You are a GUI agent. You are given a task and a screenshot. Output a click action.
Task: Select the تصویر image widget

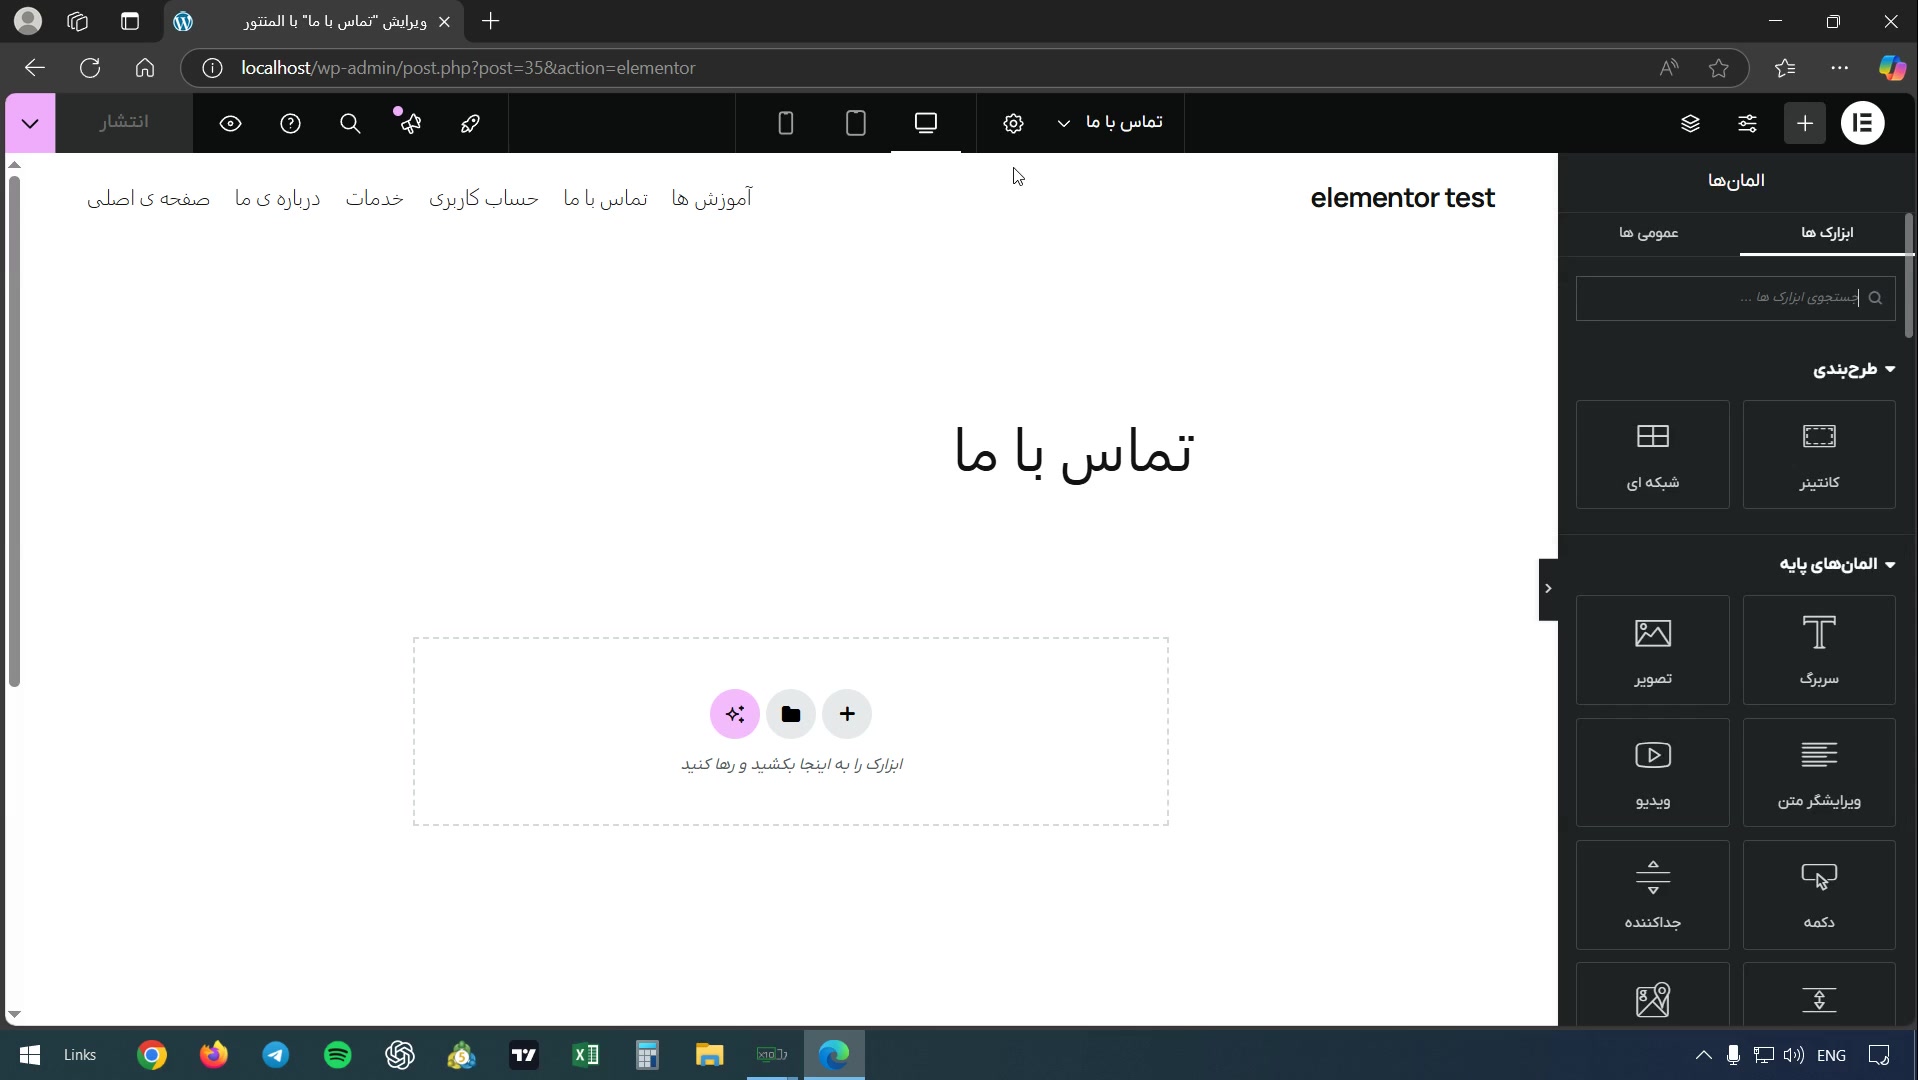(x=1653, y=650)
